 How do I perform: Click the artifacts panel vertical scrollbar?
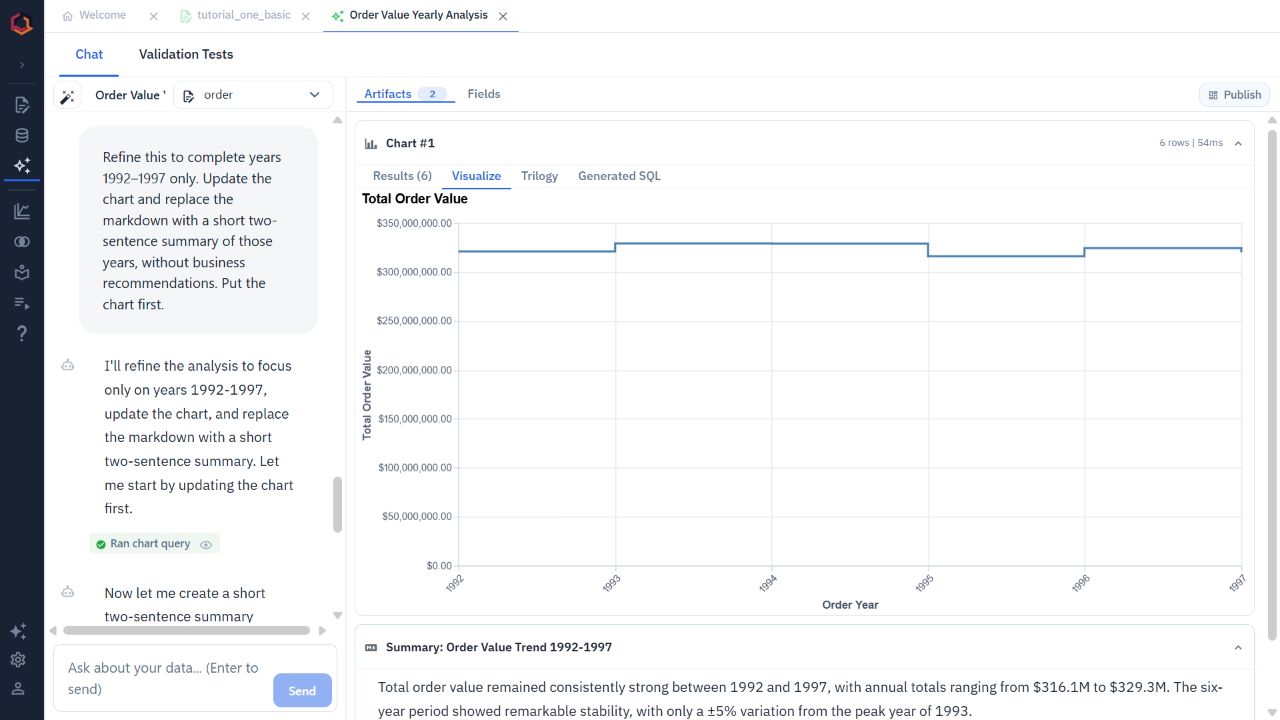point(1272,385)
